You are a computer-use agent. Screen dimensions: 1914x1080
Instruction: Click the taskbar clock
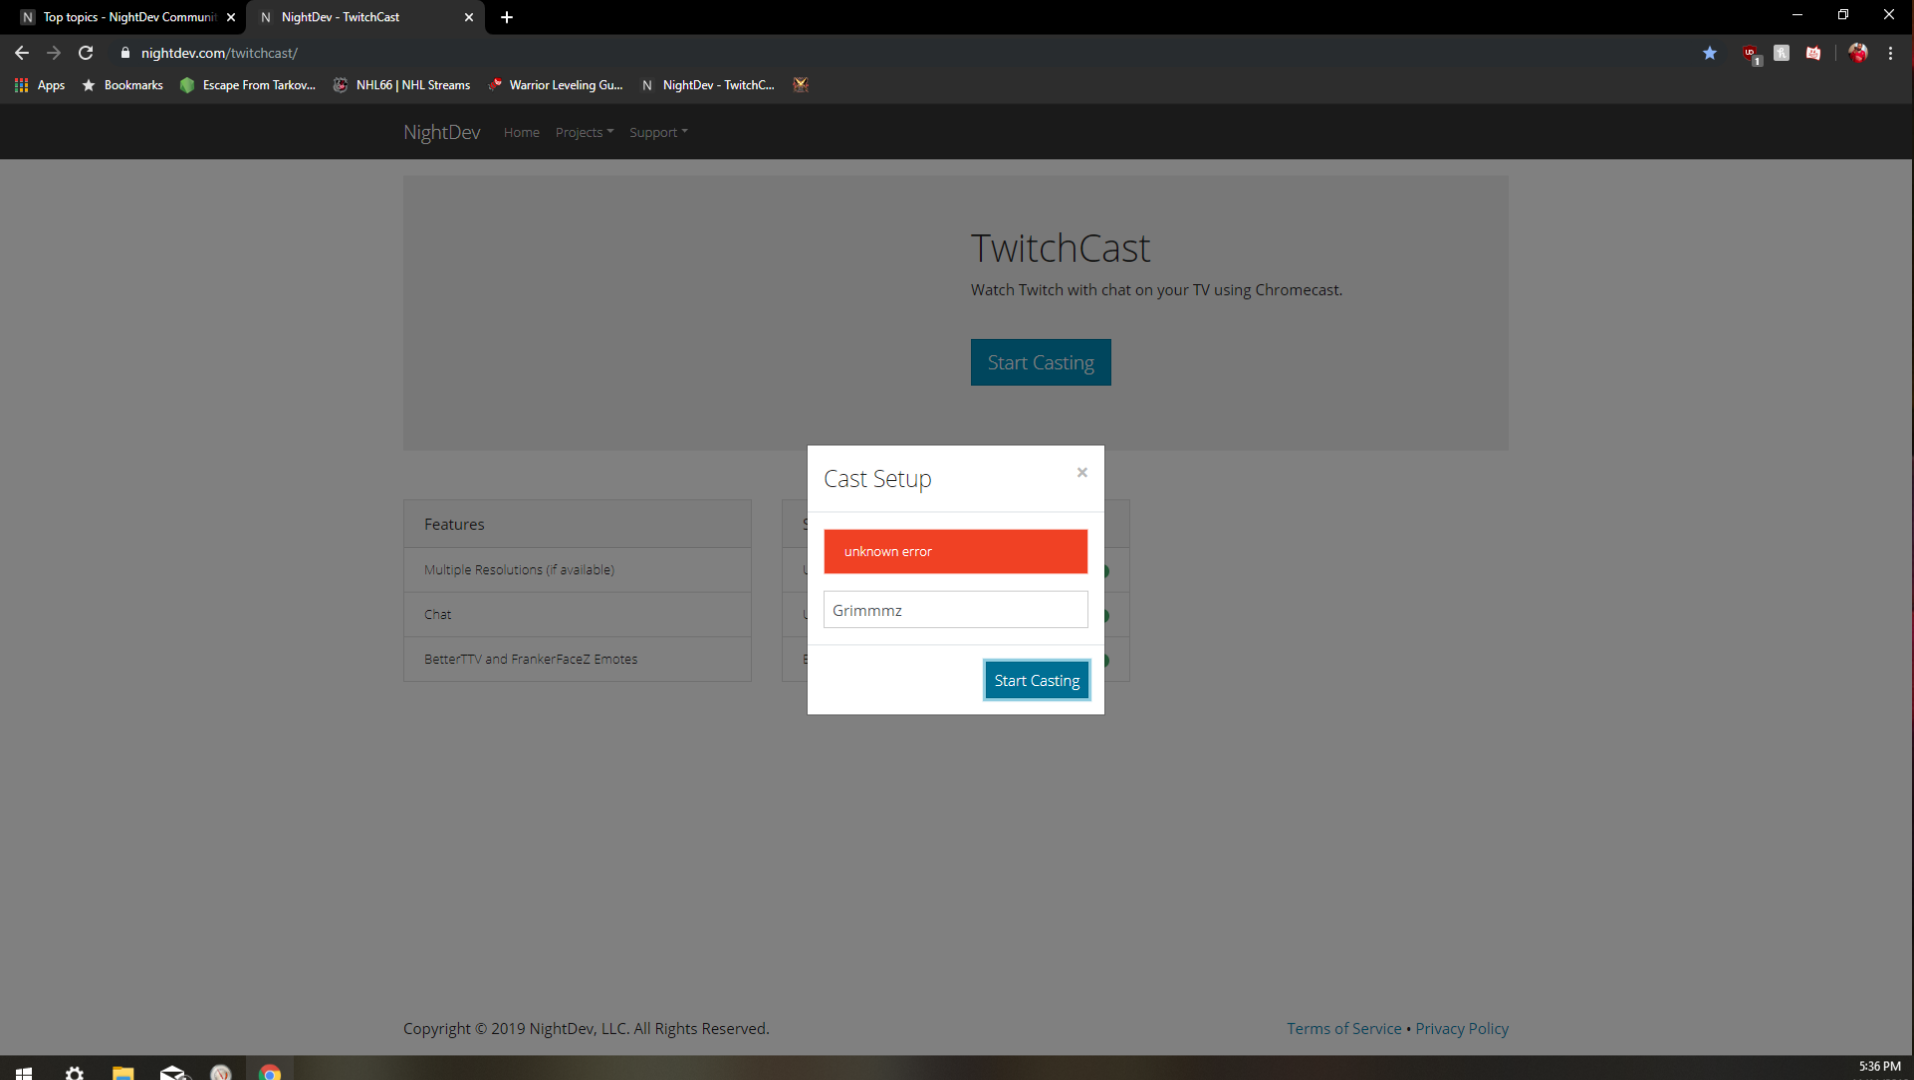[x=1879, y=1068]
